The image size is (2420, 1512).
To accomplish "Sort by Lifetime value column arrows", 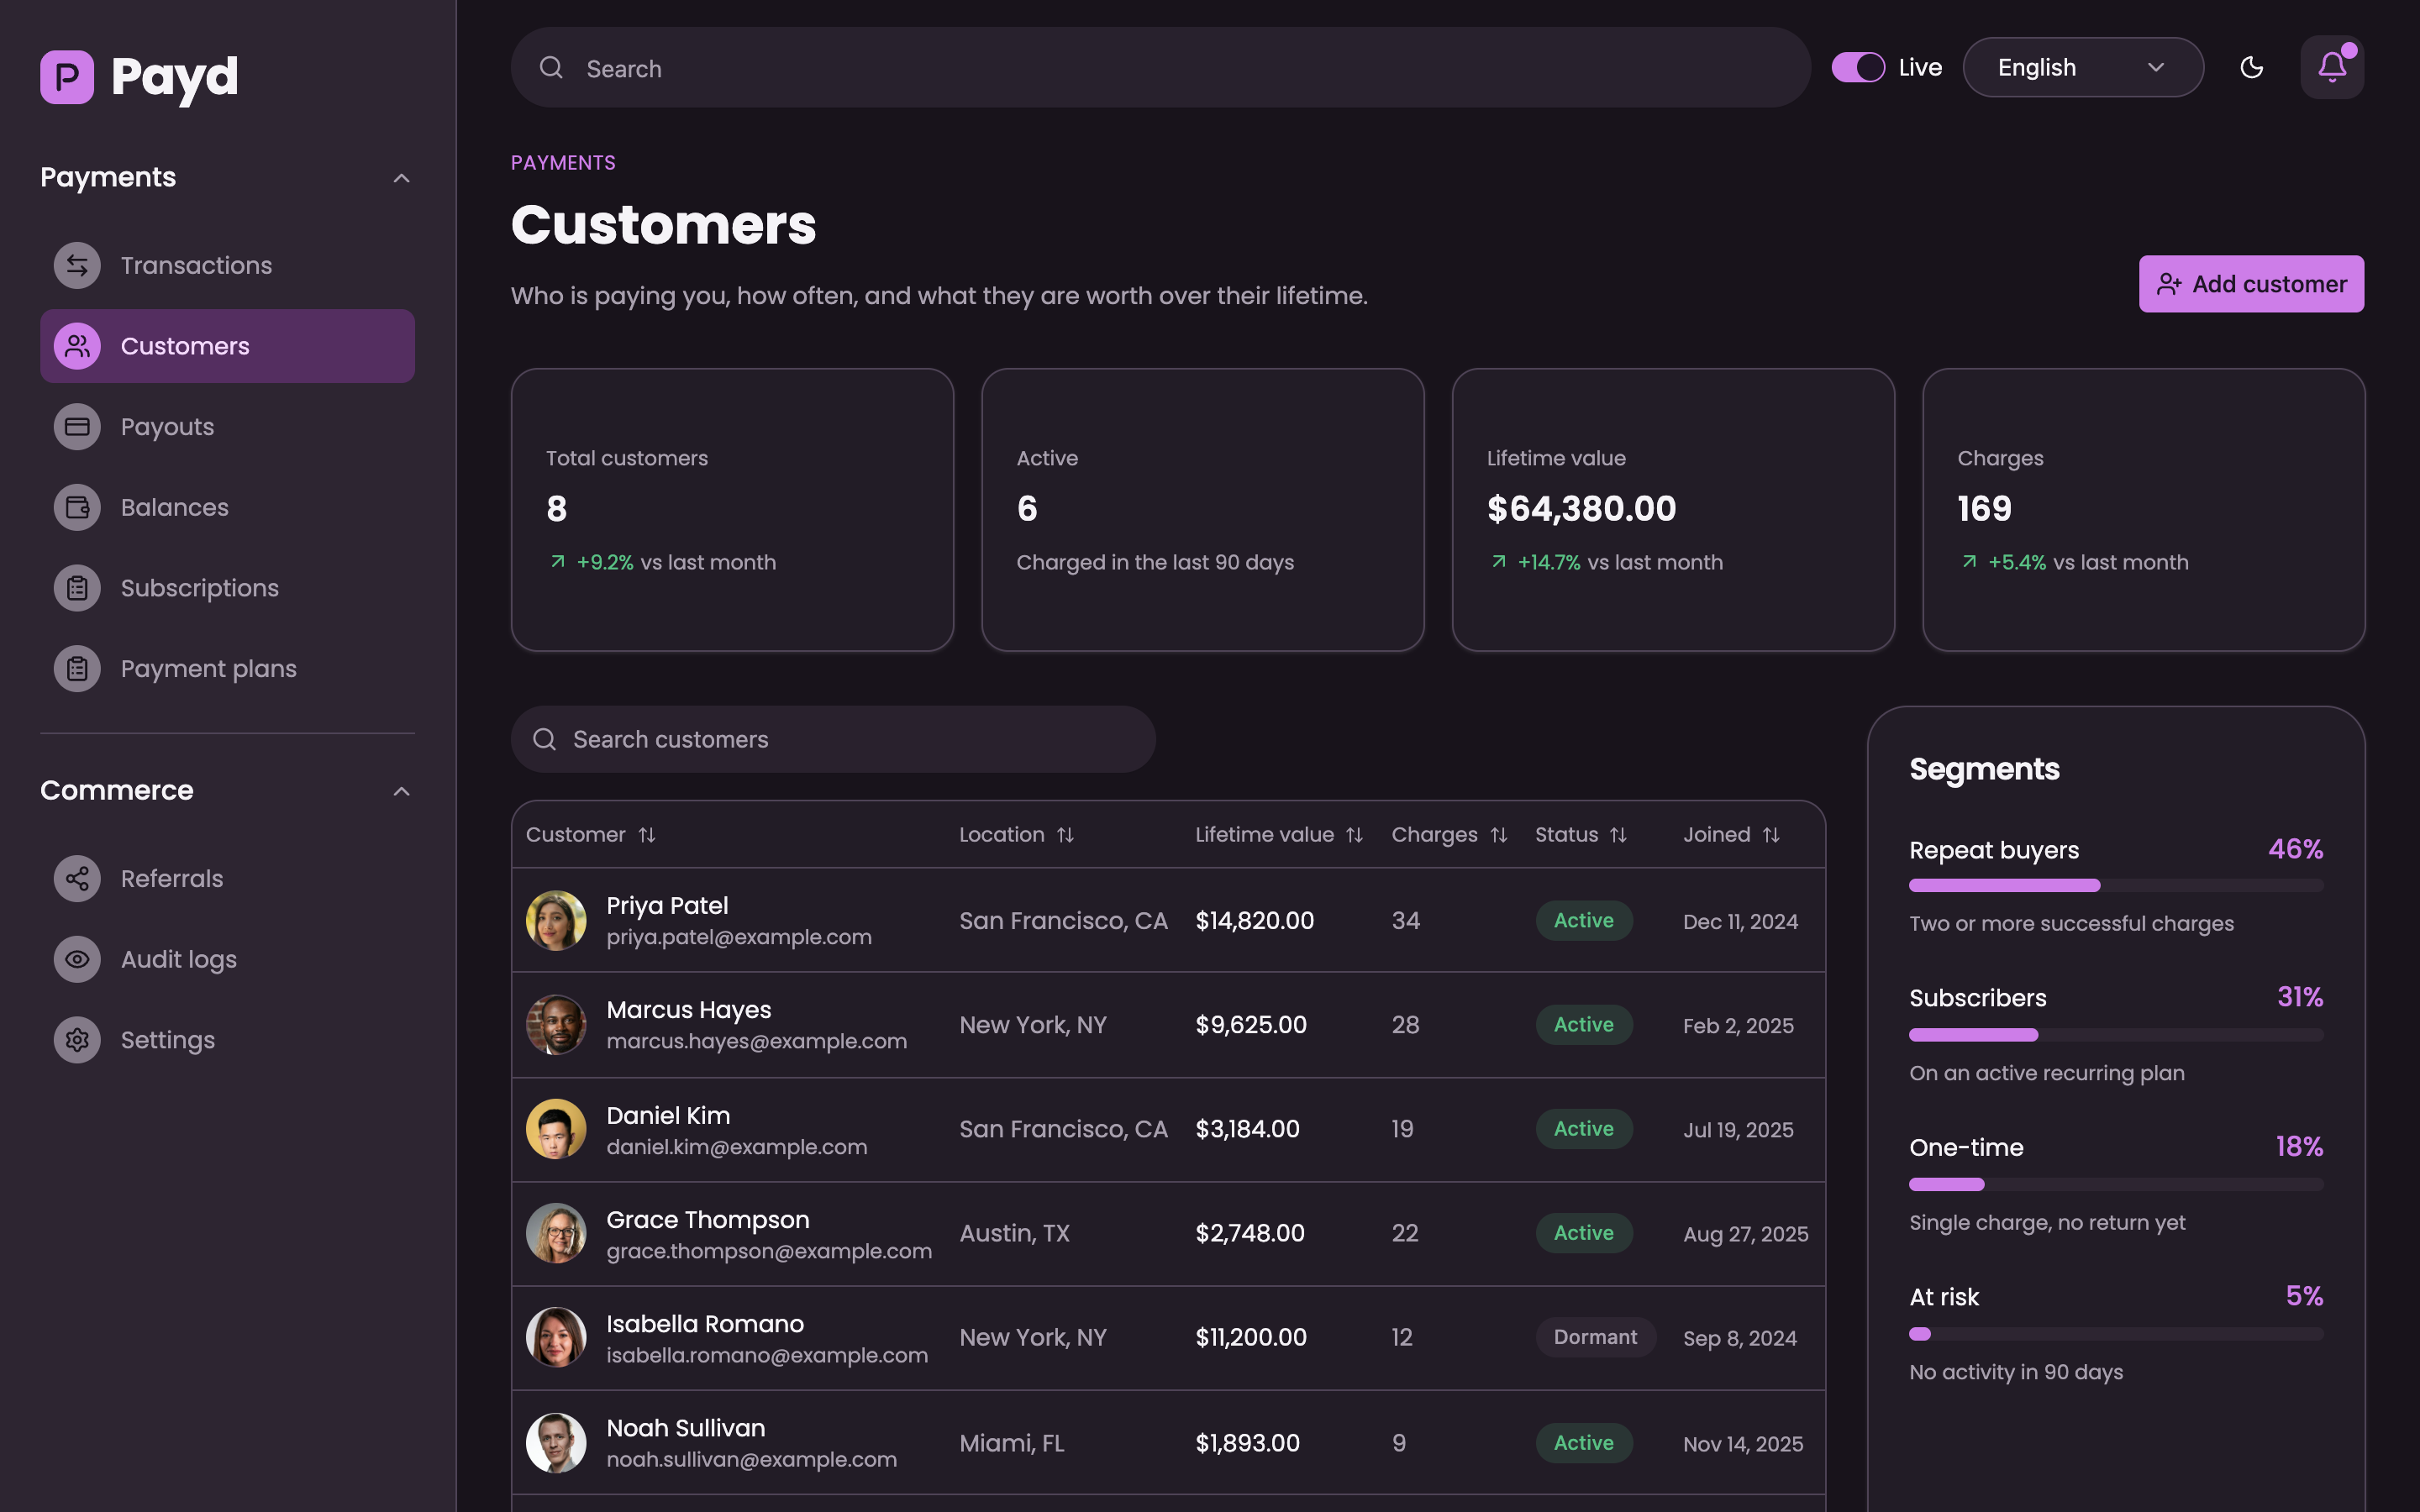I will pyautogui.click(x=1355, y=835).
